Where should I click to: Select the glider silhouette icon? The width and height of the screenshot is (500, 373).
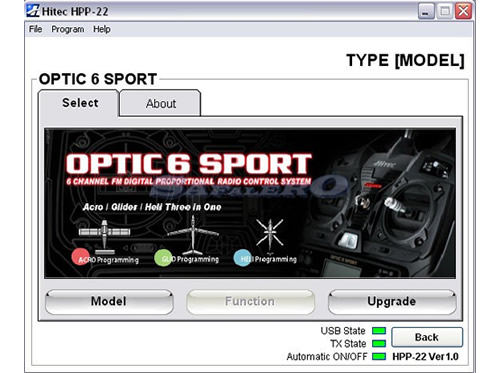click(x=193, y=235)
